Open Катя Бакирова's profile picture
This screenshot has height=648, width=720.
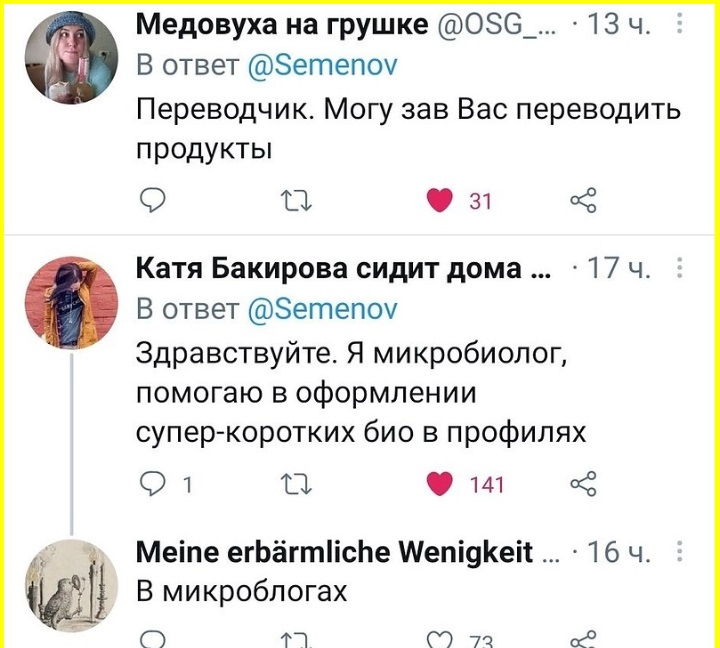[71, 303]
